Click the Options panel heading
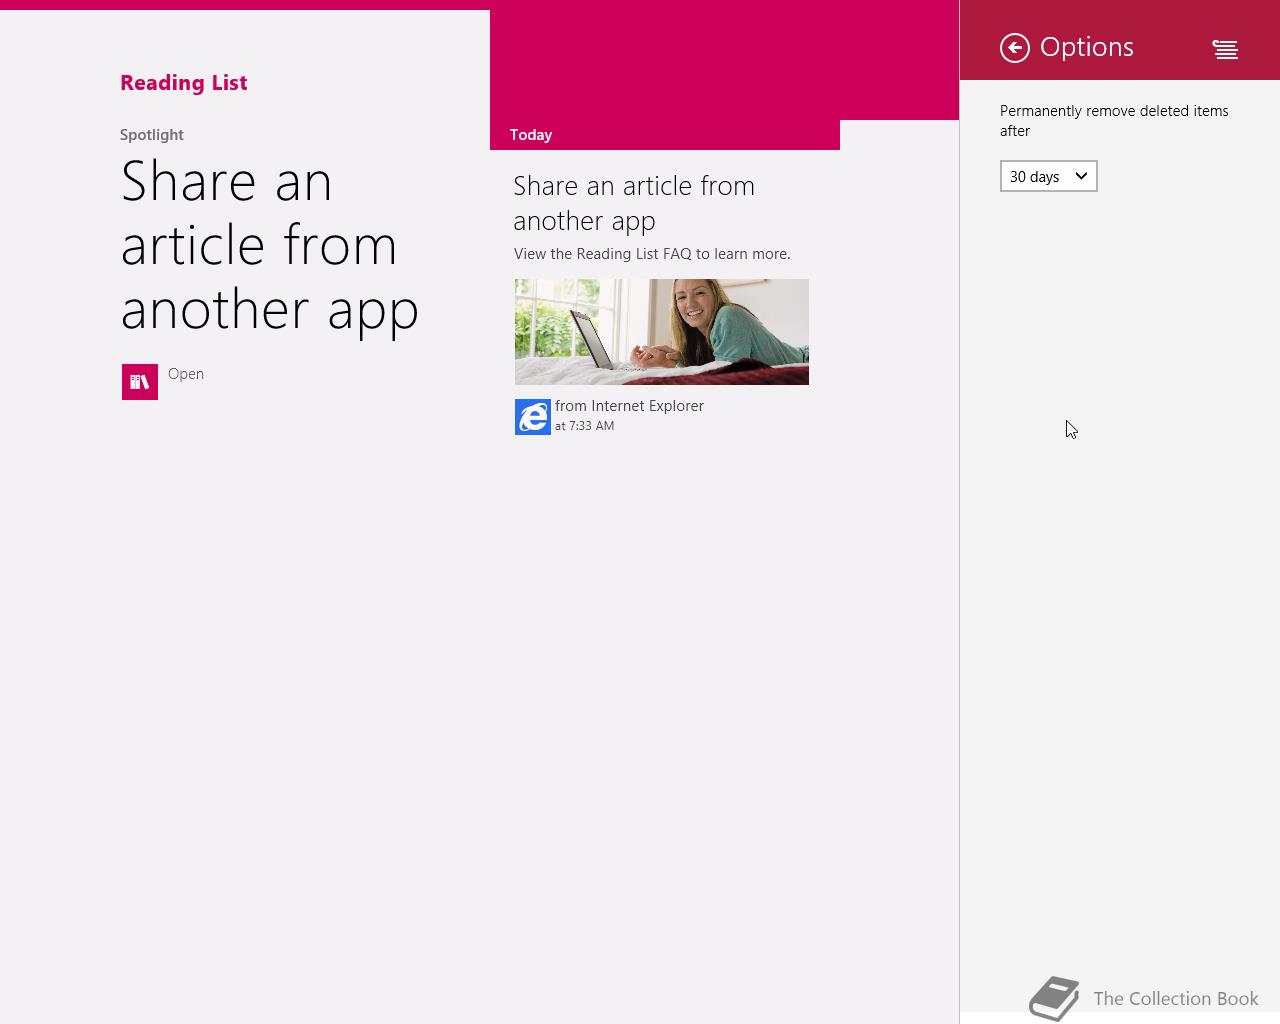The height and width of the screenshot is (1024, 1280). [x=1087, y=47]
